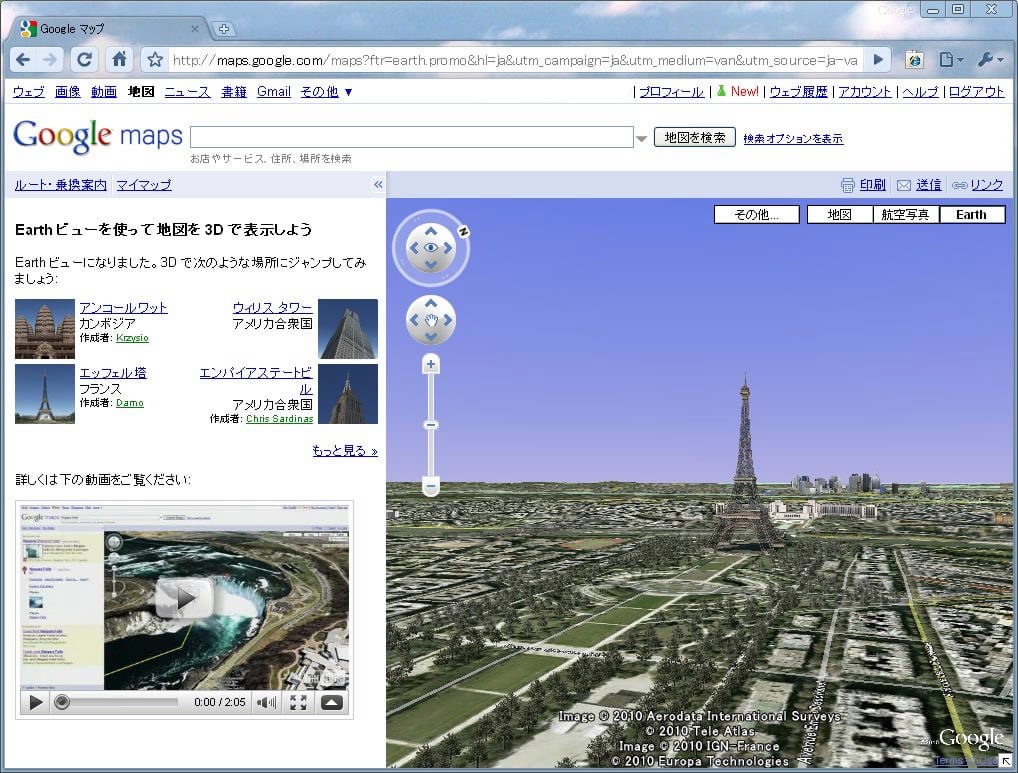The image size is (1018, 773).
Task: Open the 画像 navigation link
Action: point(67,92)
